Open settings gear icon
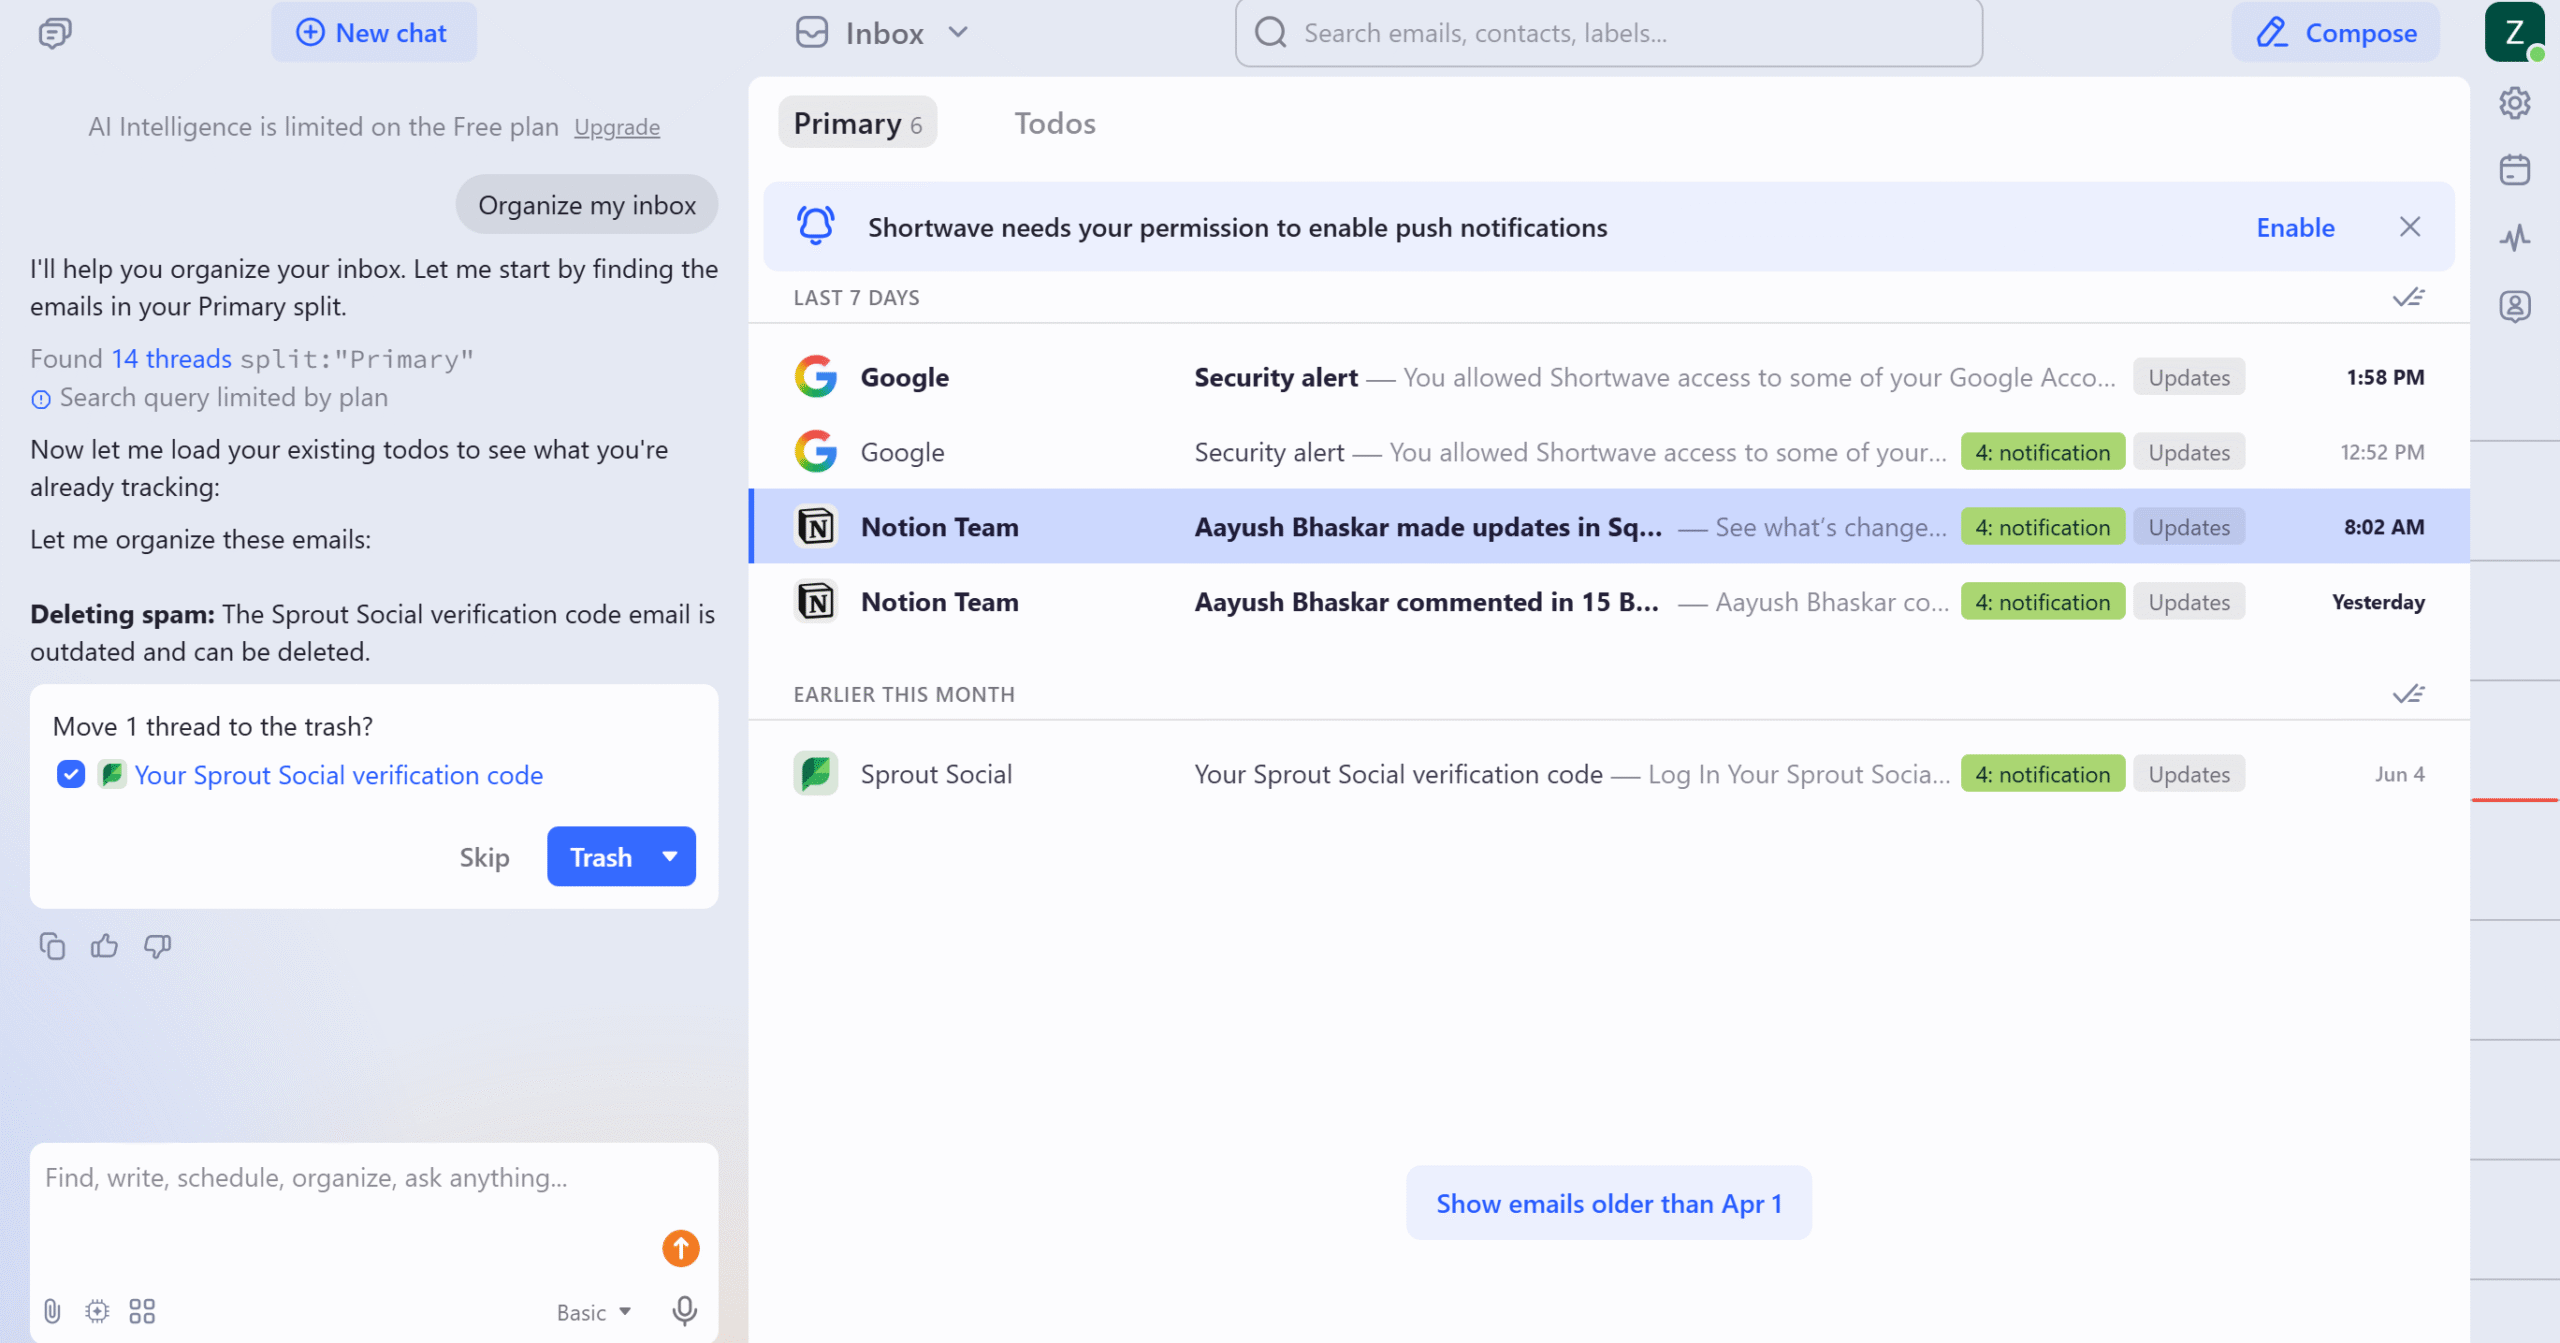The image size is (2560, 1343). [x=2515, y=102]
